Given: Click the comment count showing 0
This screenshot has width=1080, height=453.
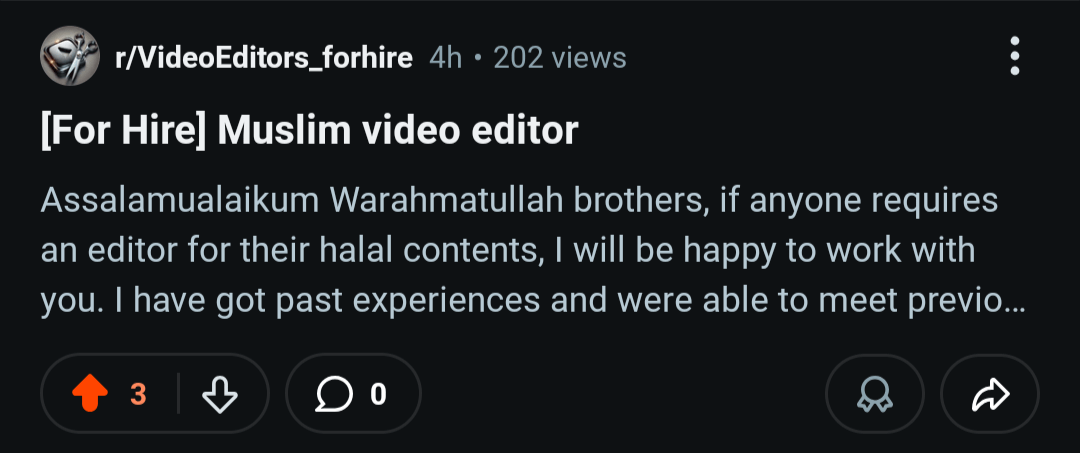Looking at the screenshot, I should [378, 394].
